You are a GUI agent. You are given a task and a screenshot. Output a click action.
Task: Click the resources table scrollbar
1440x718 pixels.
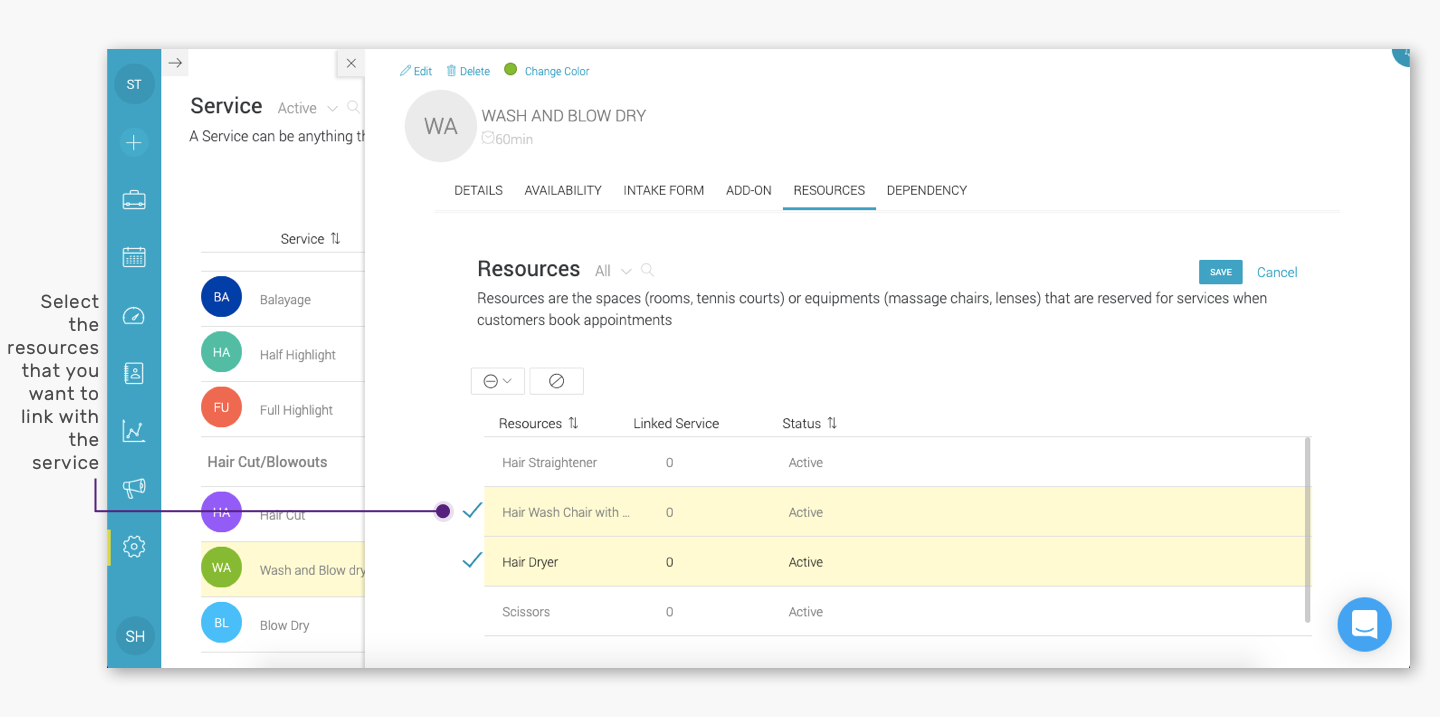pyautogui.click(x=1308, y=529)
